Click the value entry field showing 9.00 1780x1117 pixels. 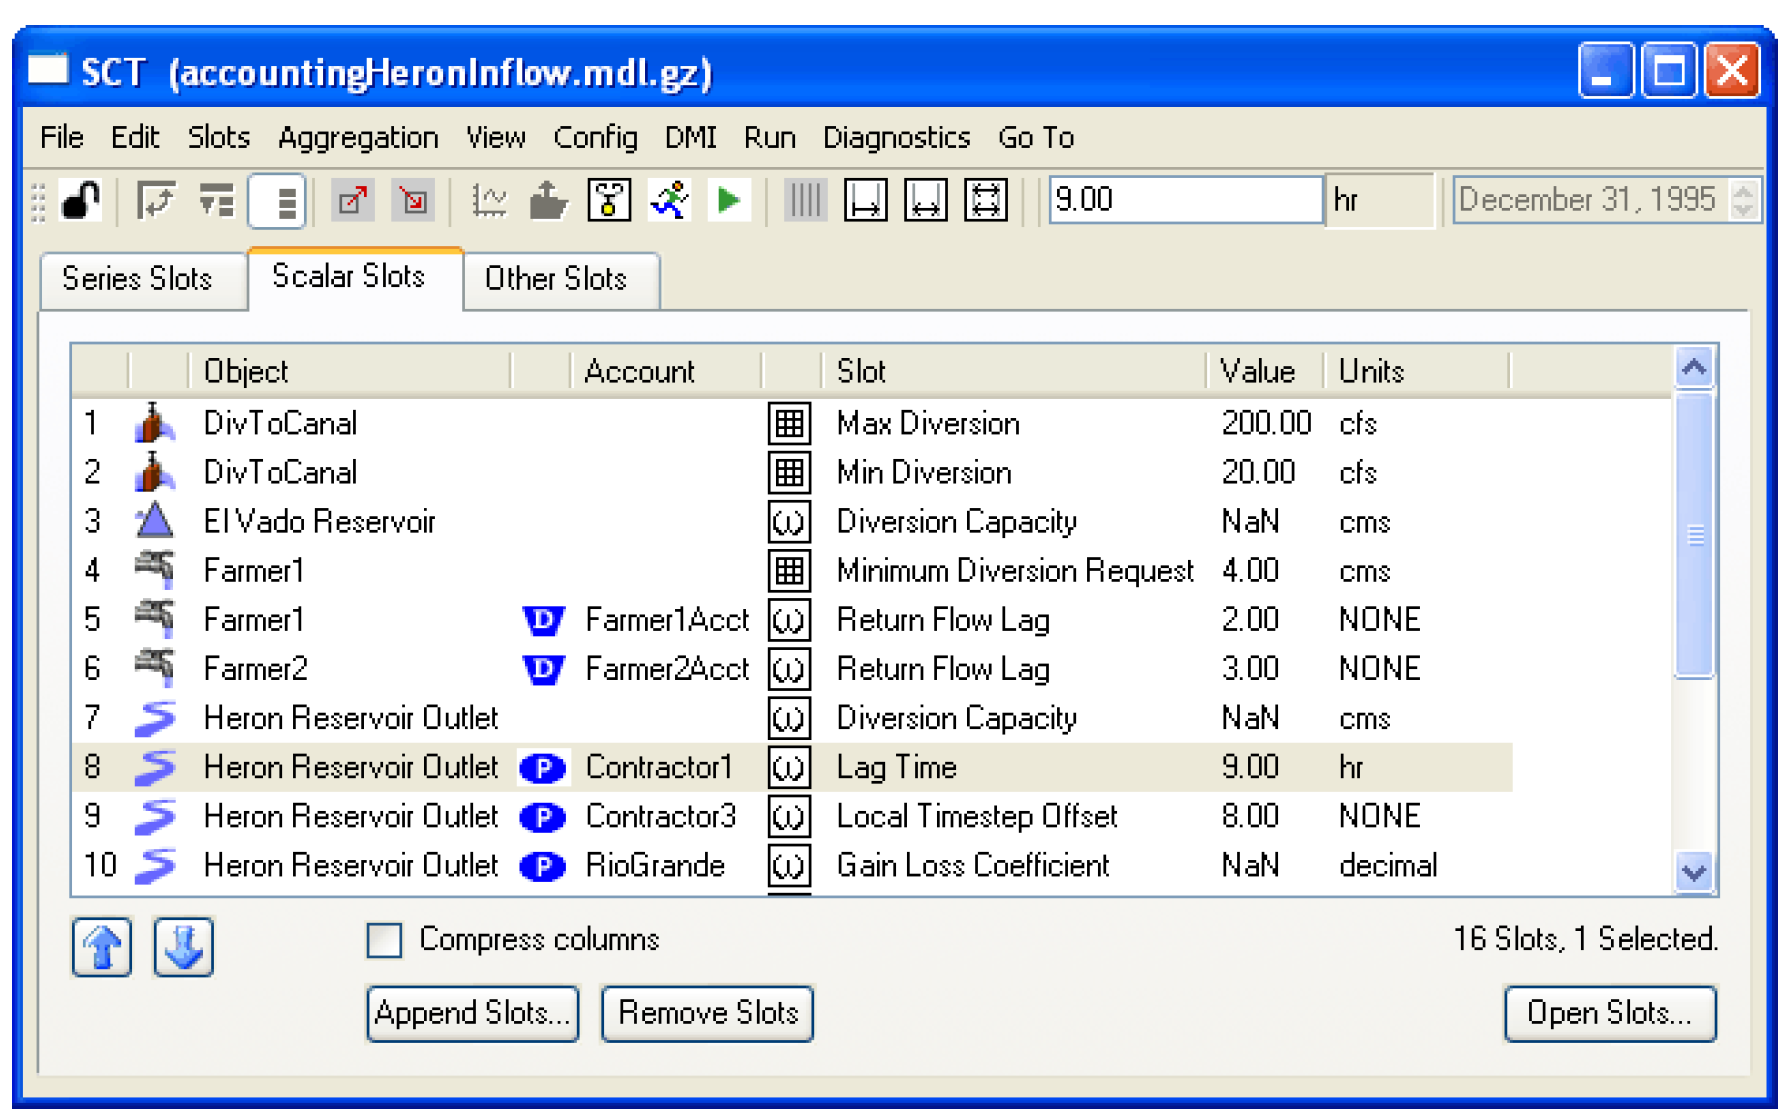coord(1184,199)
